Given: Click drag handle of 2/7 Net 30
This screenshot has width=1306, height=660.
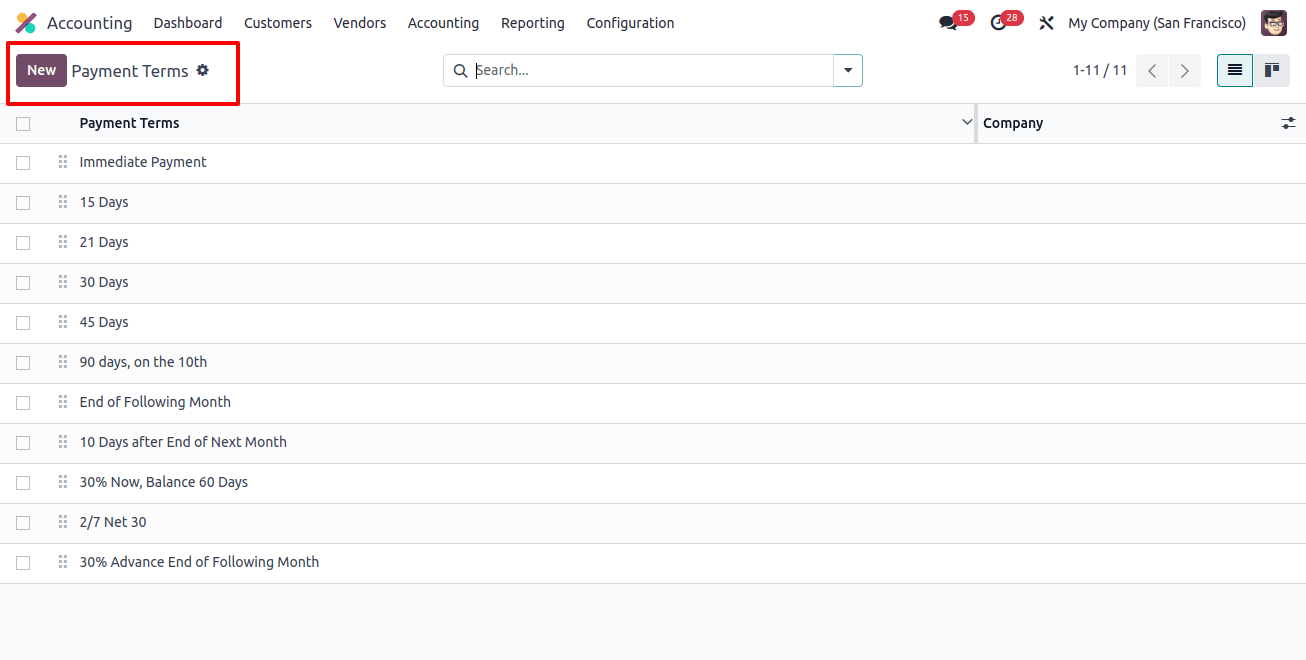Looking at the screenshot, I should coord(63,522).
